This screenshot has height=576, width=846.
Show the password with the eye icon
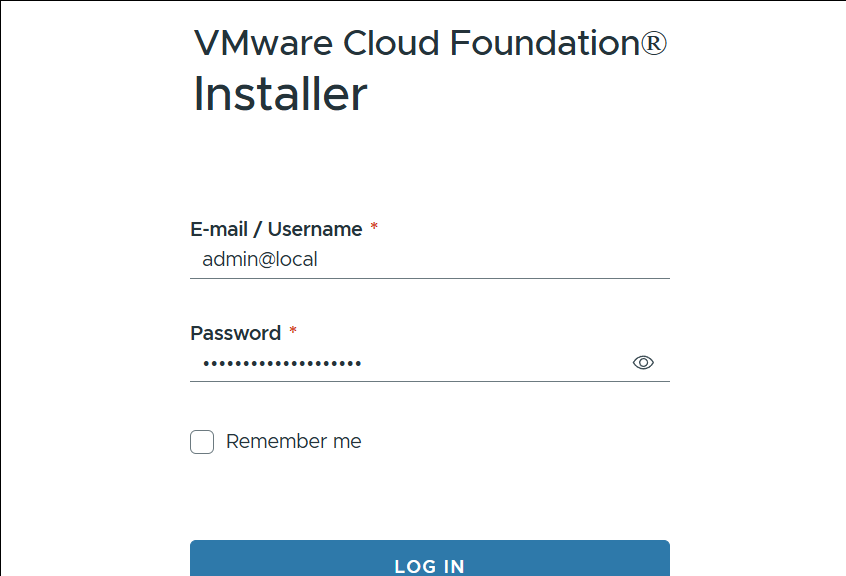pos(643,363)
